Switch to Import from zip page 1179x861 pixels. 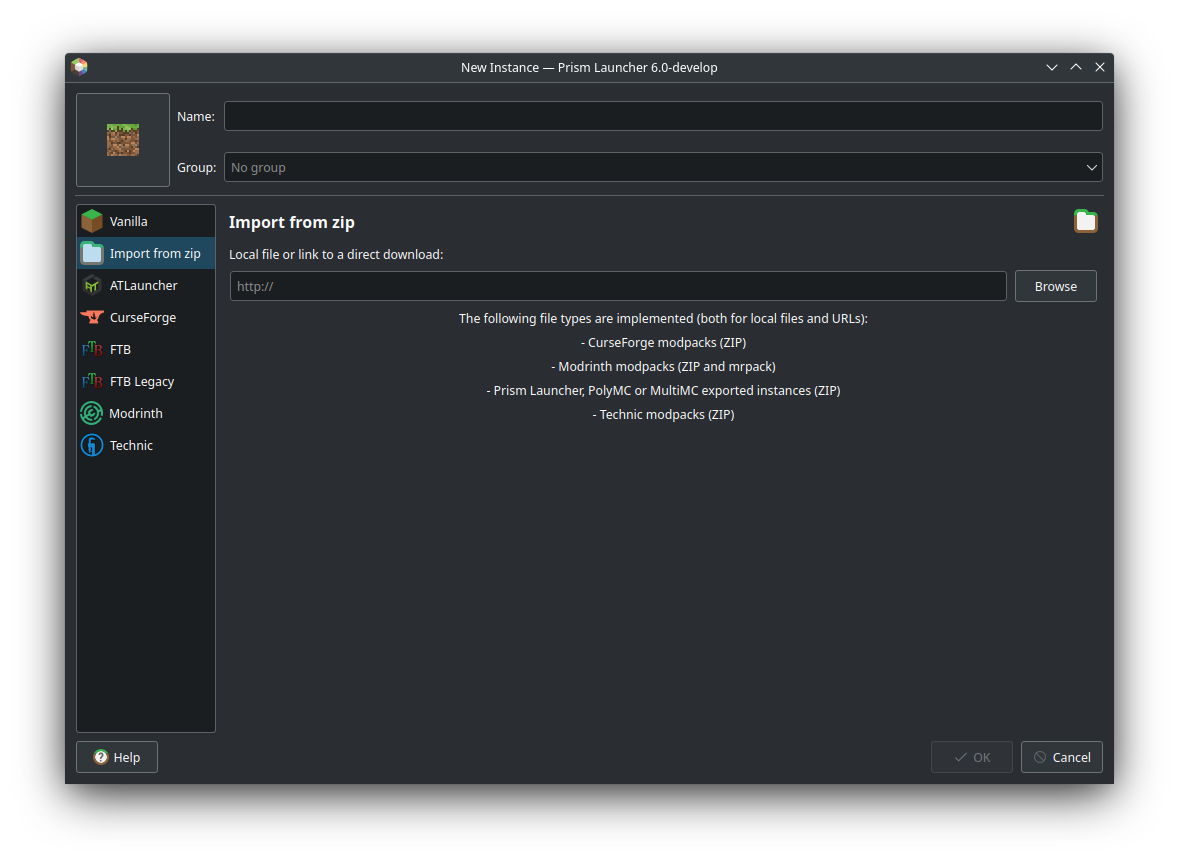[146, 253]
